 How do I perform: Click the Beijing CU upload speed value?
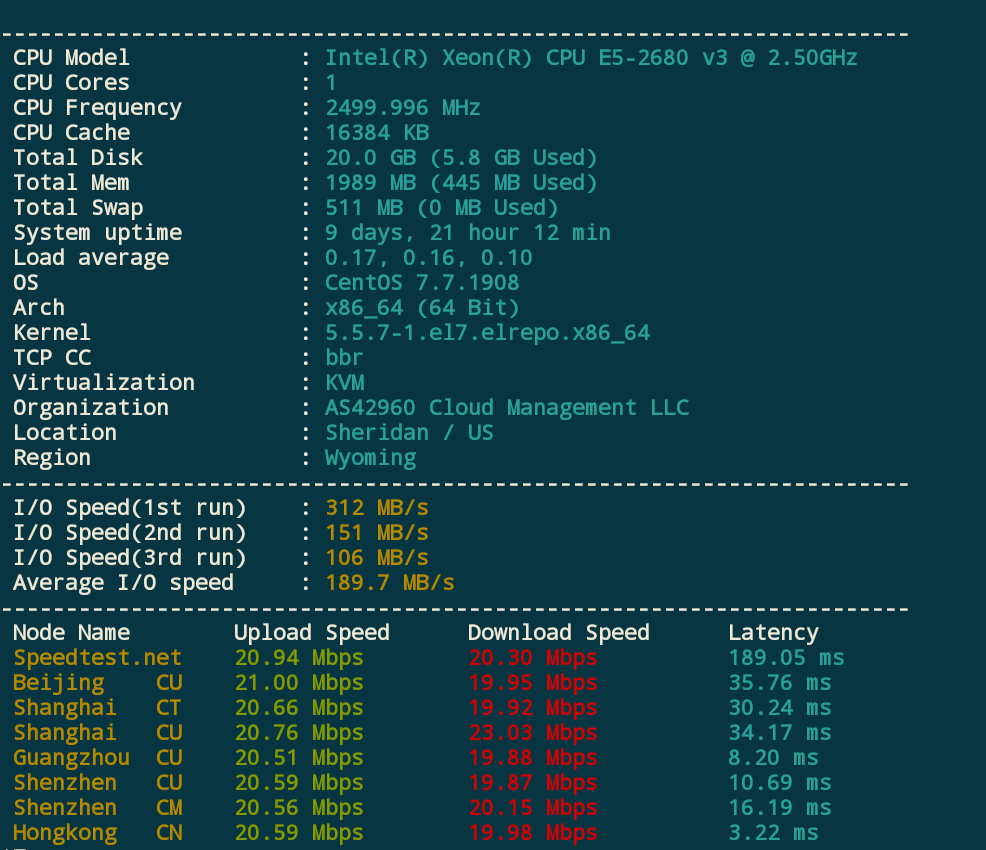[x=299, y=683]
